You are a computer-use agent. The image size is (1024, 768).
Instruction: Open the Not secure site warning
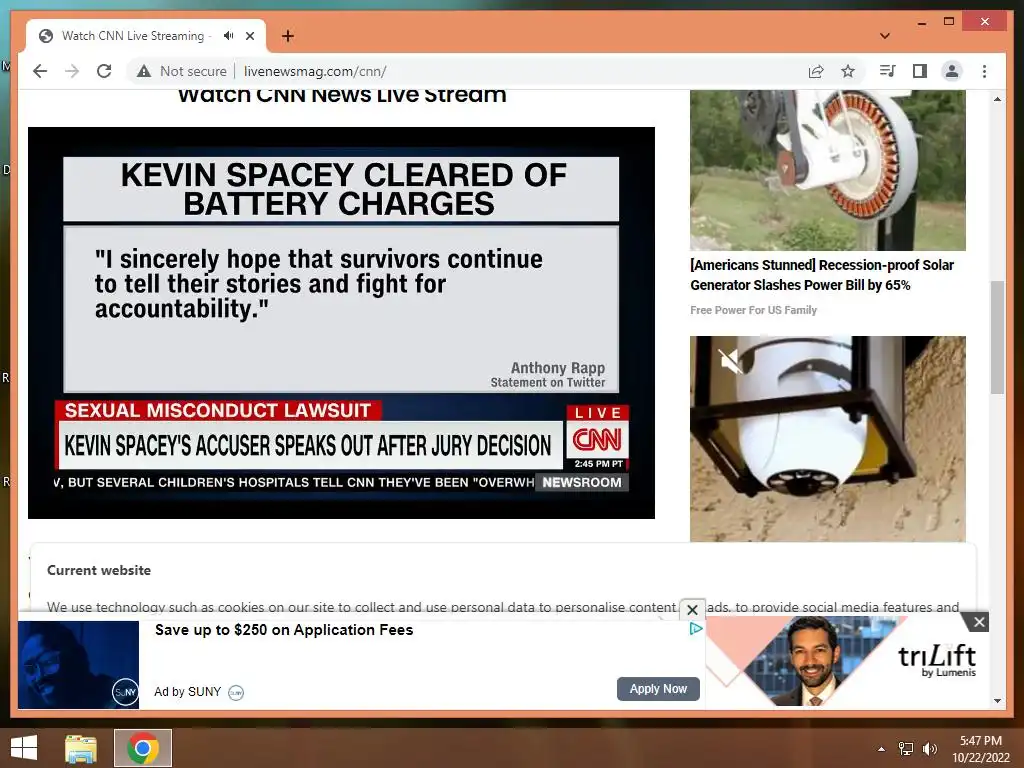point(182,71)
